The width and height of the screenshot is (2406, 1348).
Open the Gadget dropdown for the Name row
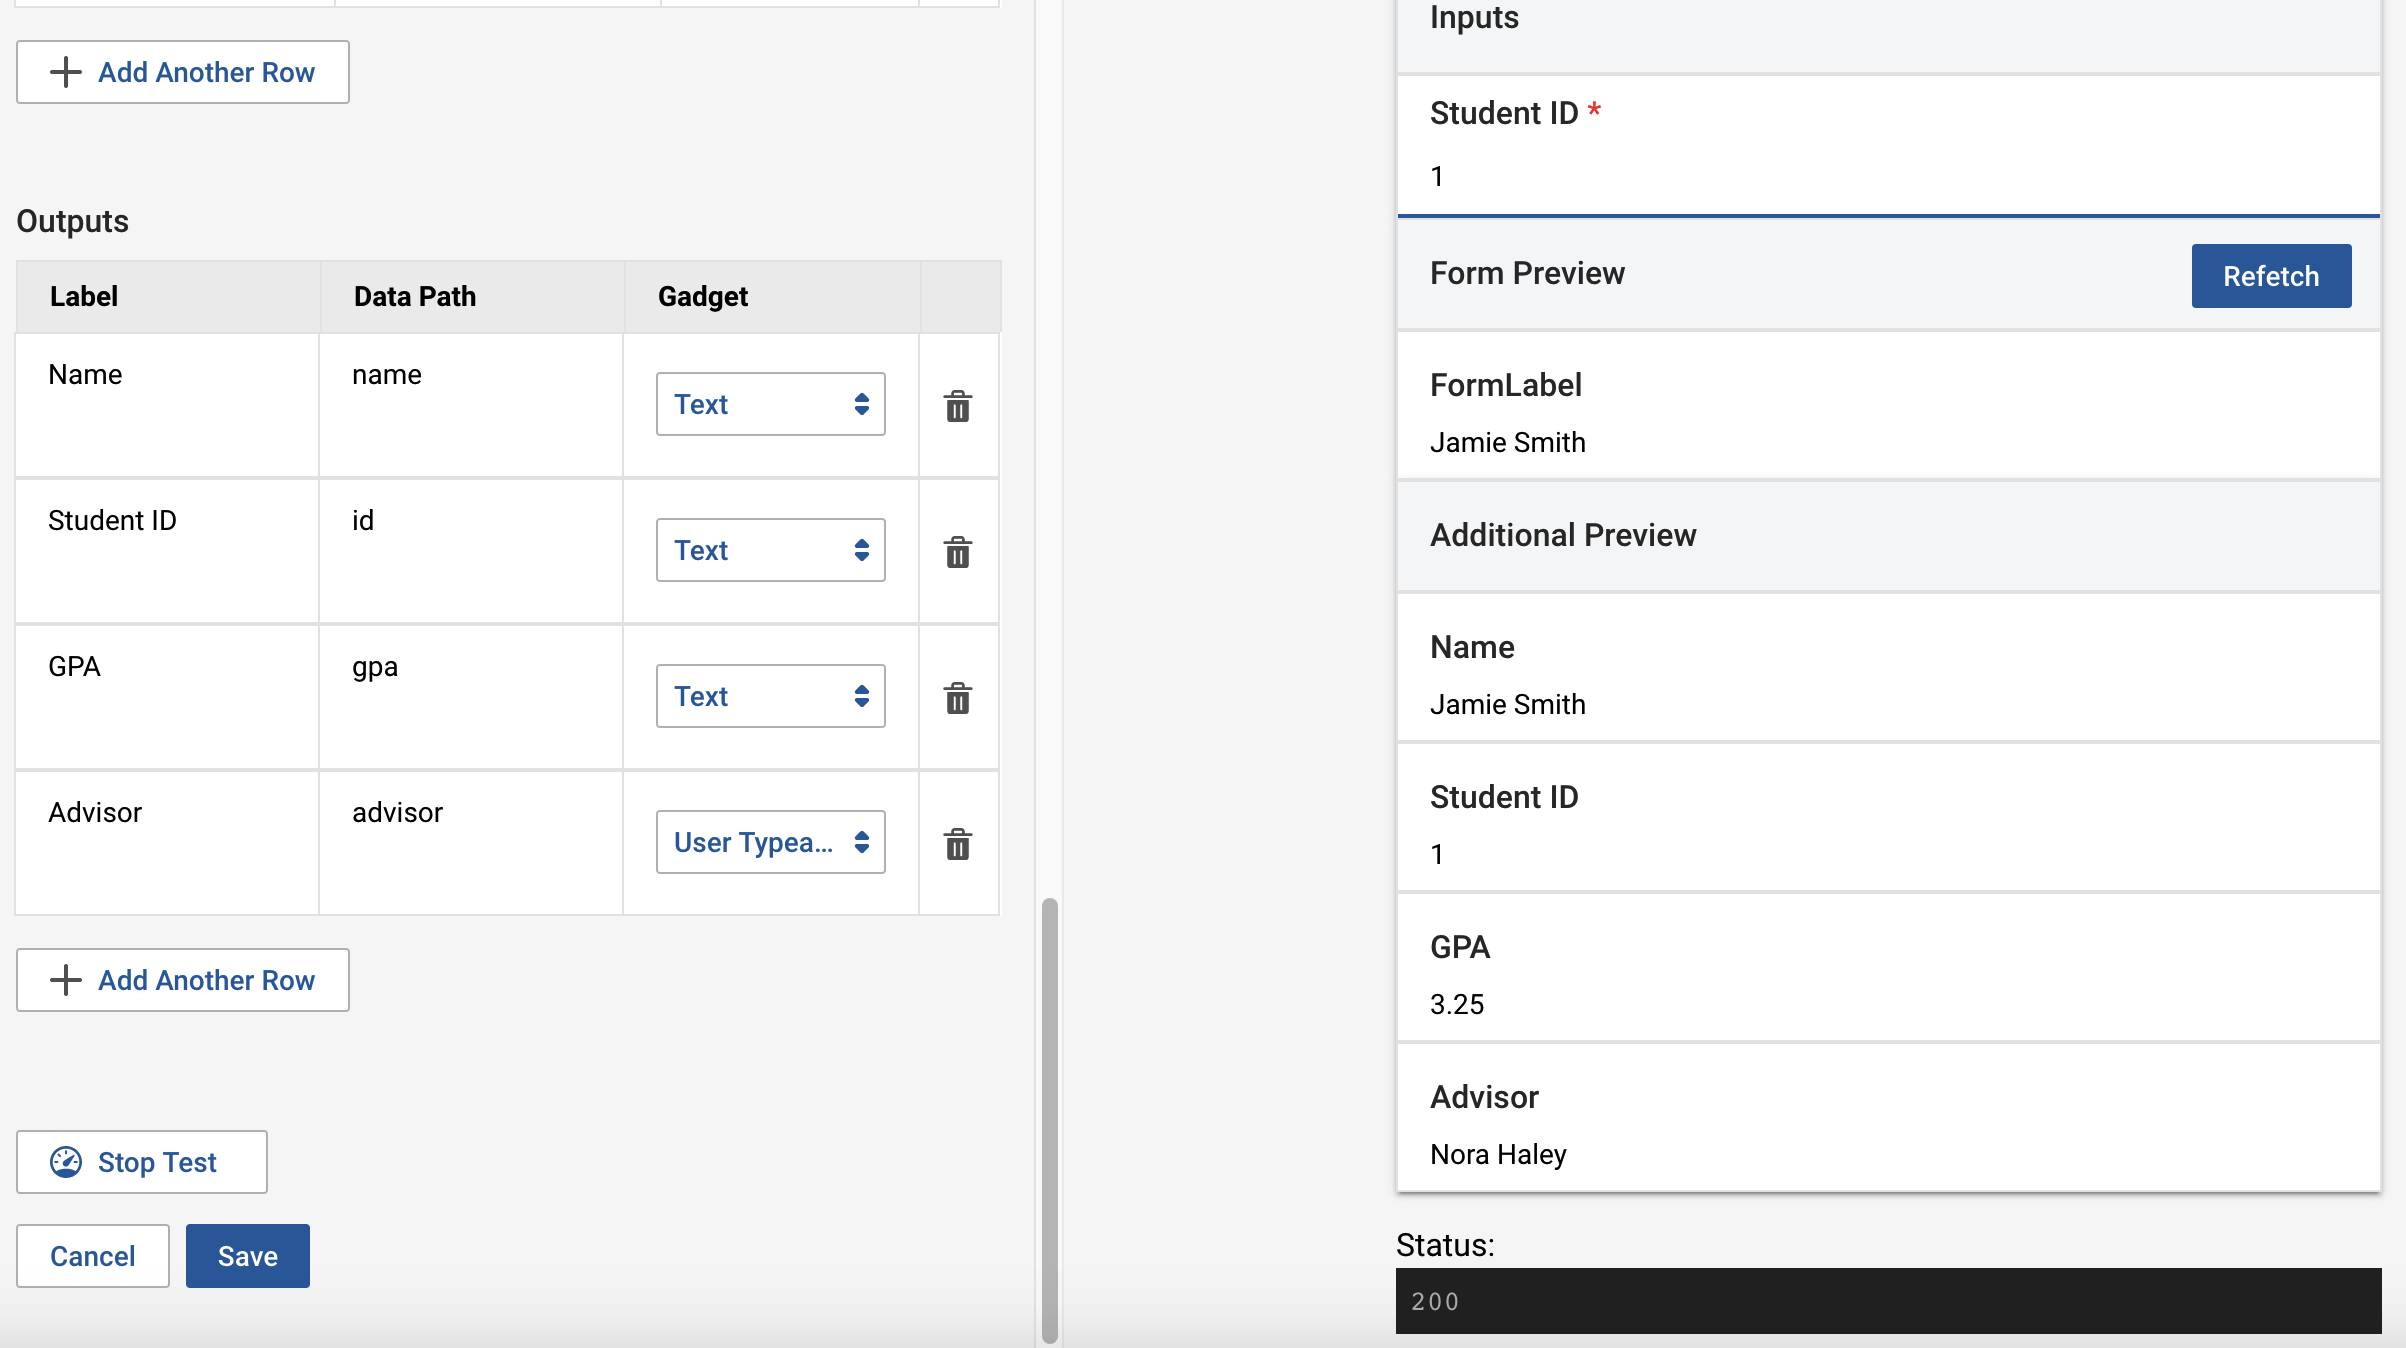click(770, 404)
